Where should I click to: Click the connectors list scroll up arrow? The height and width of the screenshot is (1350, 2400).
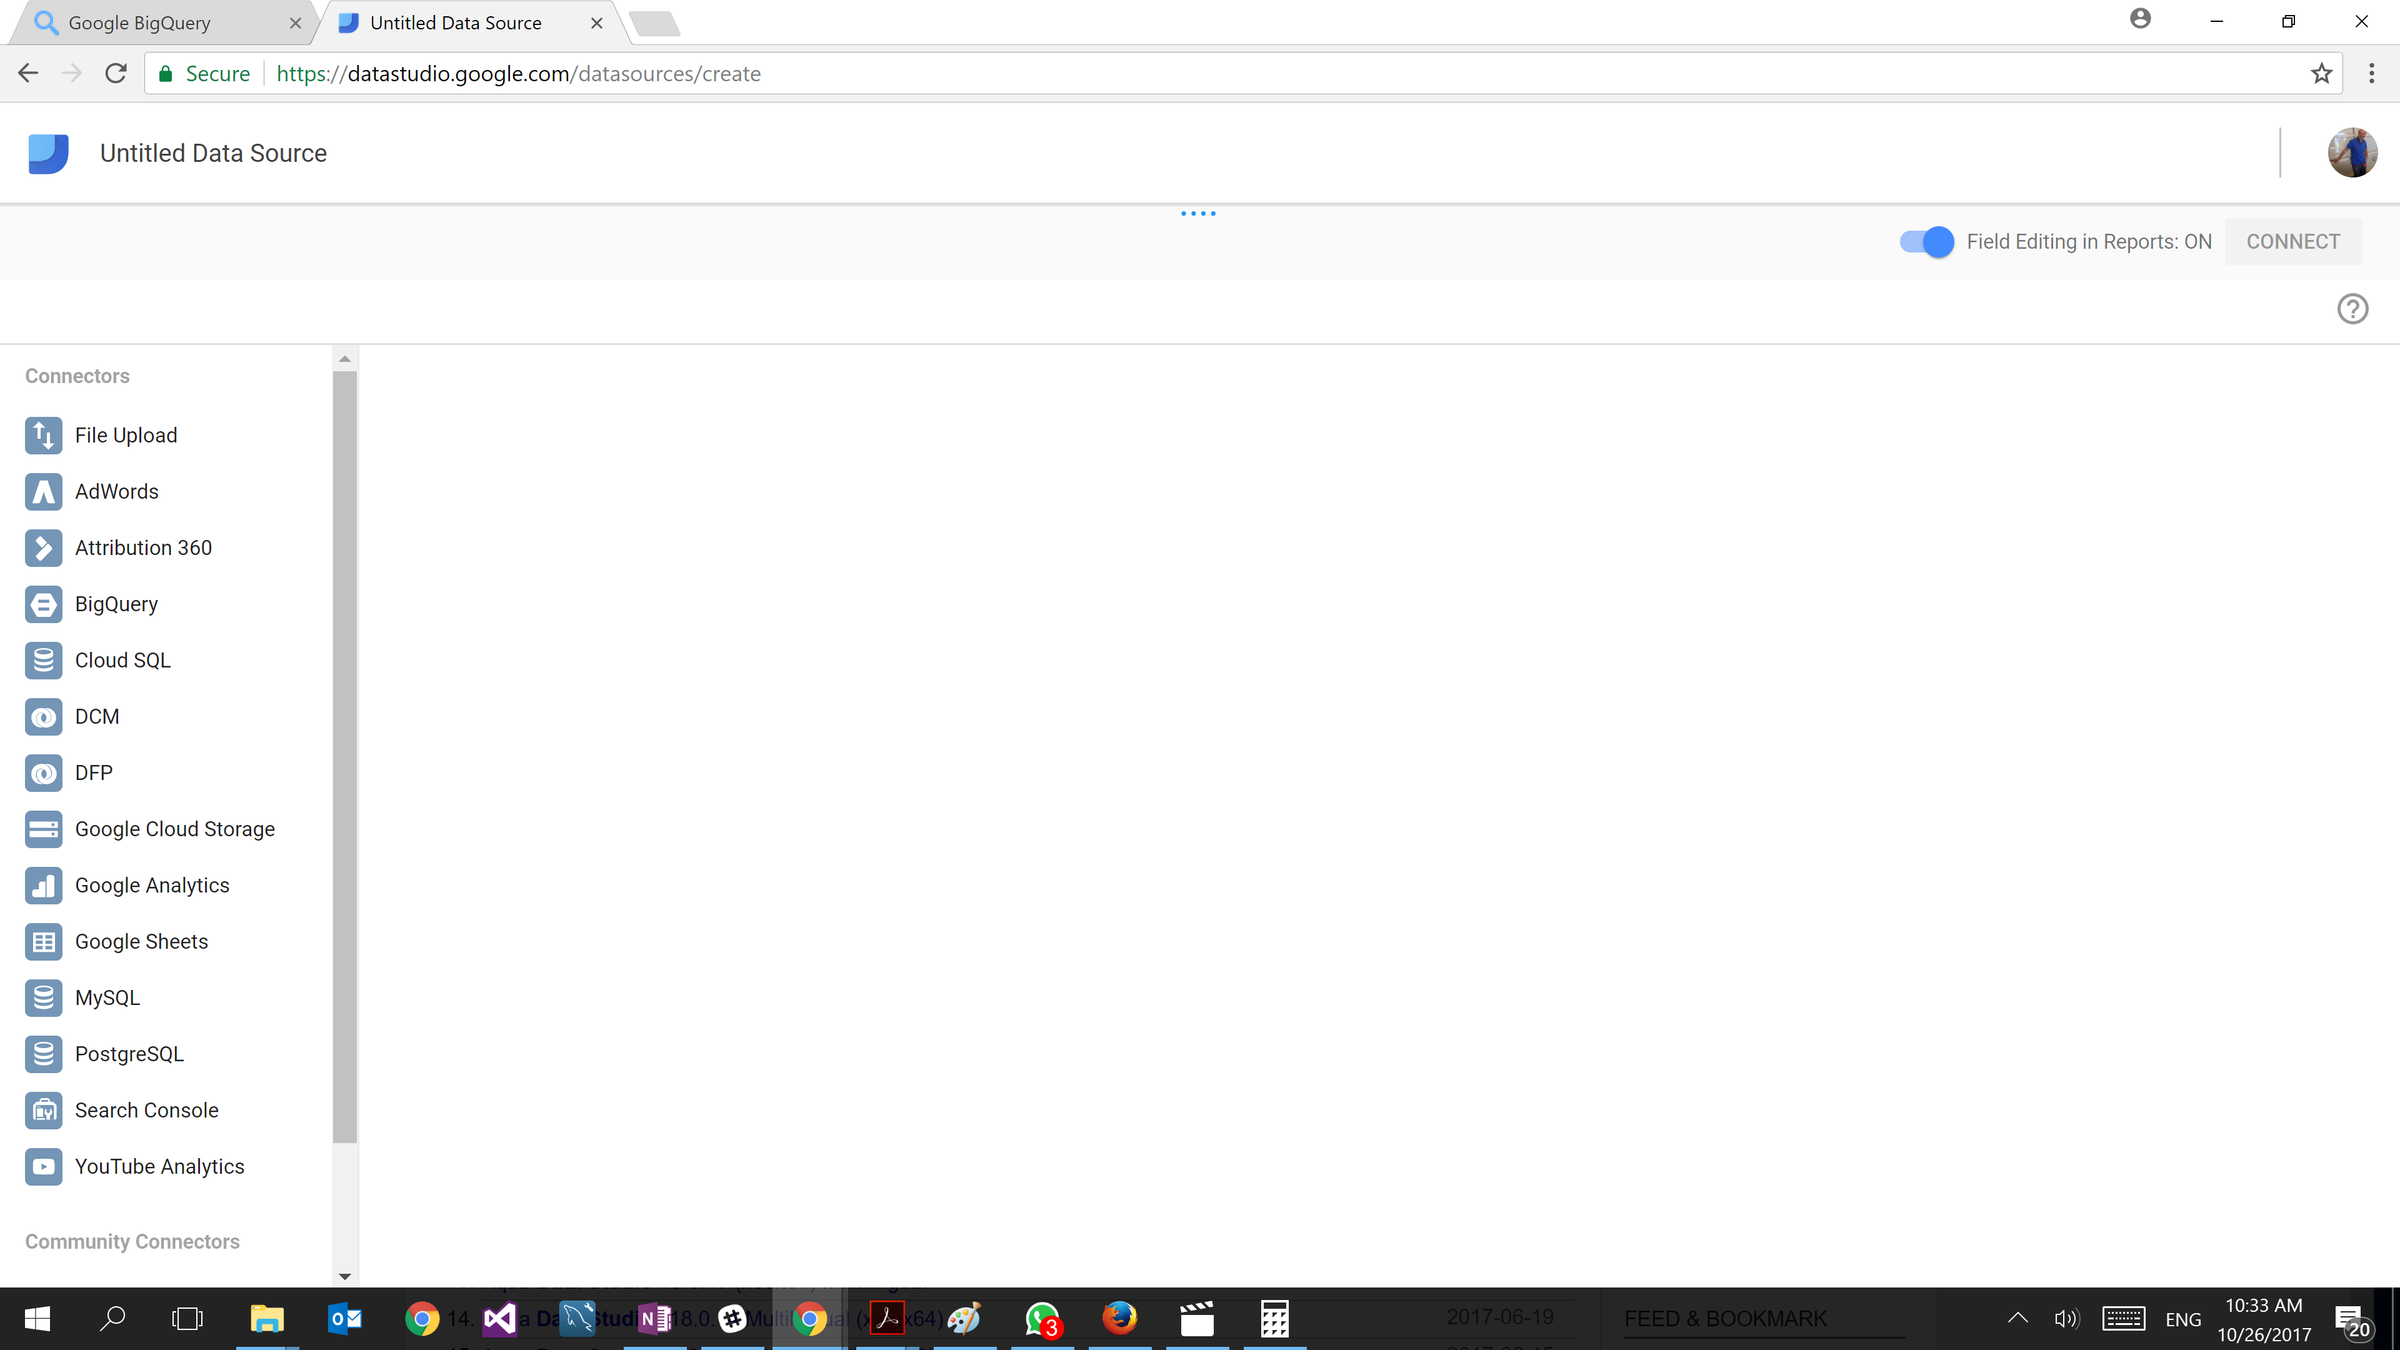(x=345, y=359)
